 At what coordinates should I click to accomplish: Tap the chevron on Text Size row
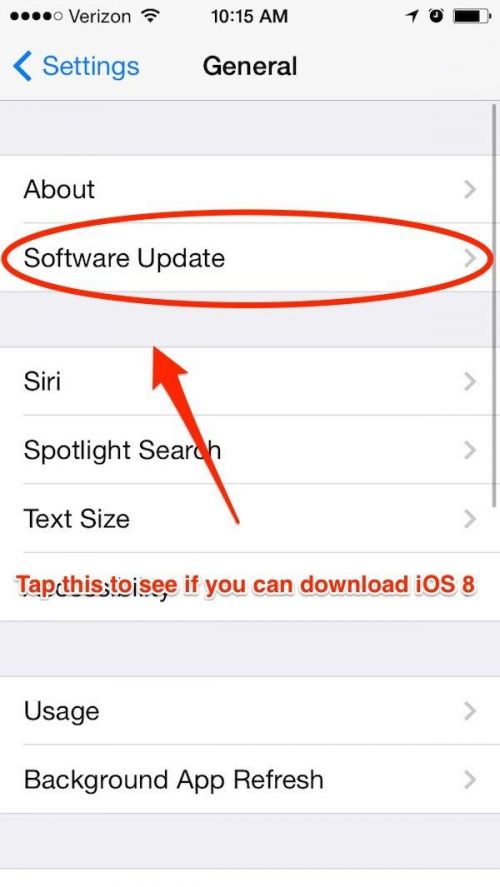coord(469,518)
